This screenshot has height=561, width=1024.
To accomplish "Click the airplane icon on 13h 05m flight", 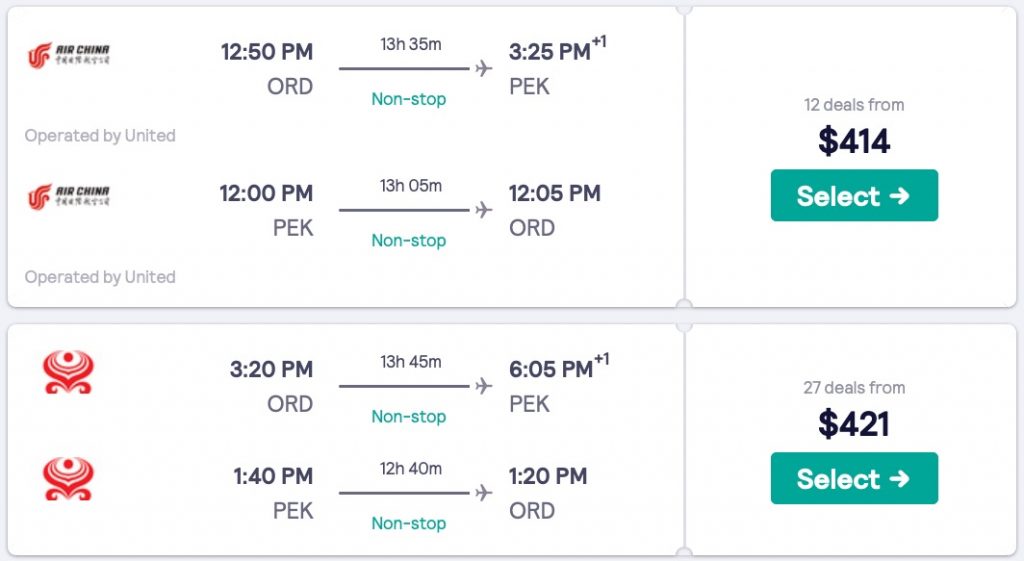I will [484, 210].
